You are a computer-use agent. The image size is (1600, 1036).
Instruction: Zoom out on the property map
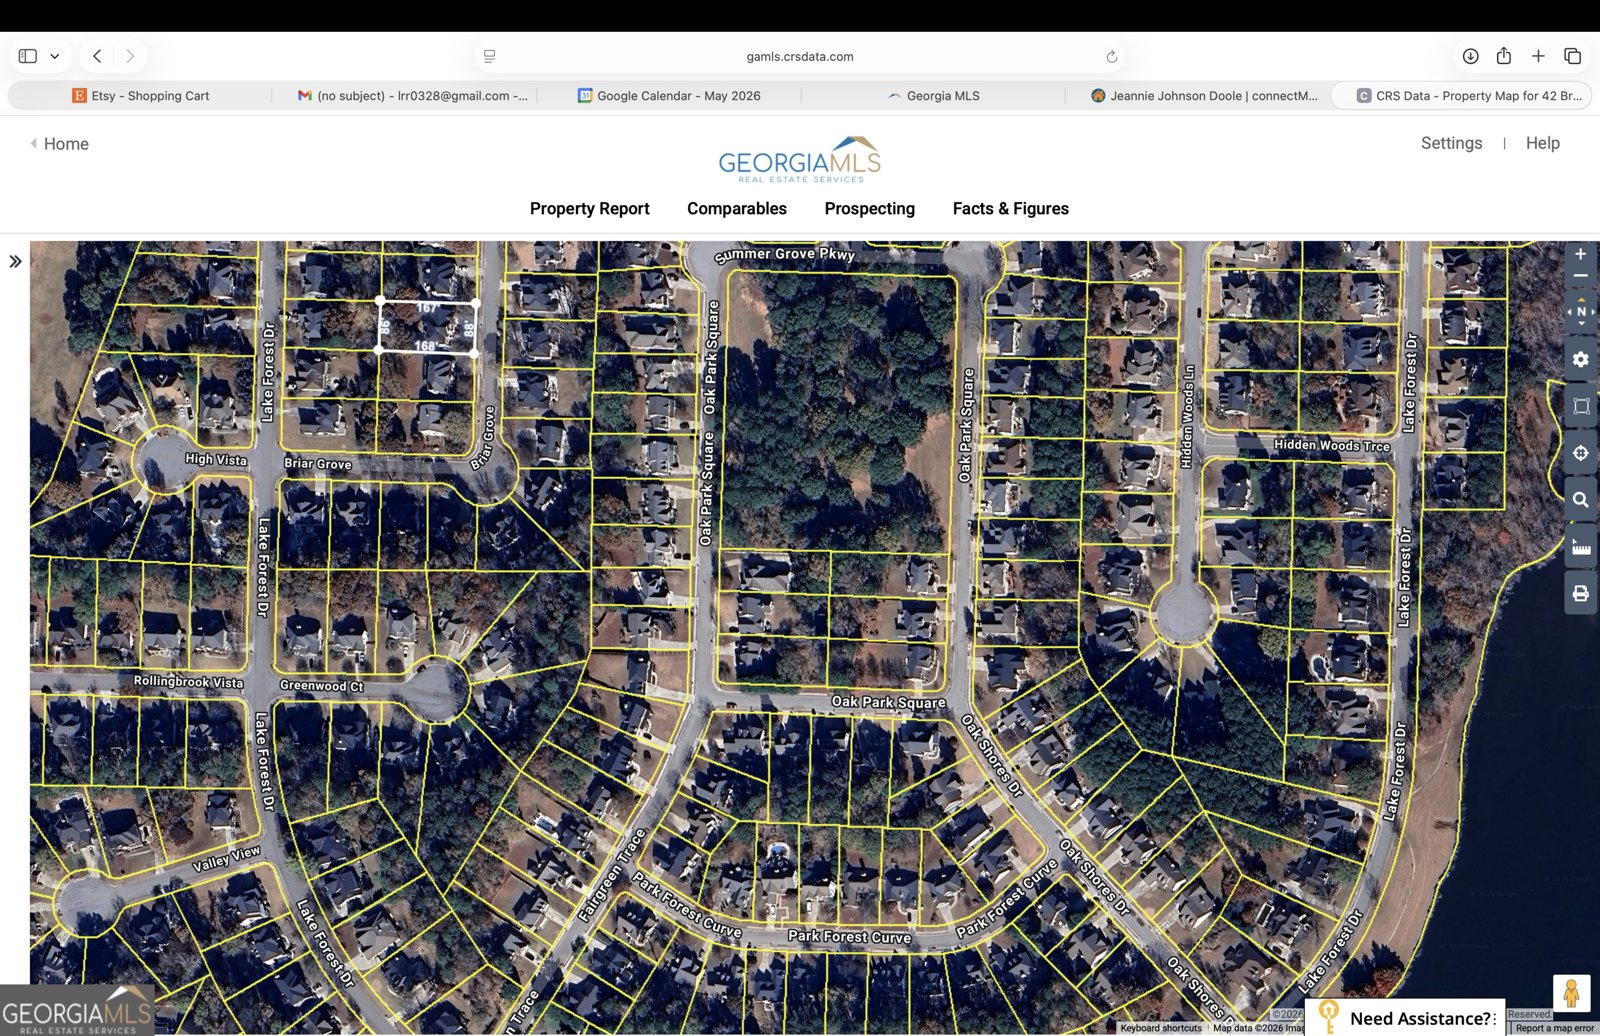coord(1580,276)
